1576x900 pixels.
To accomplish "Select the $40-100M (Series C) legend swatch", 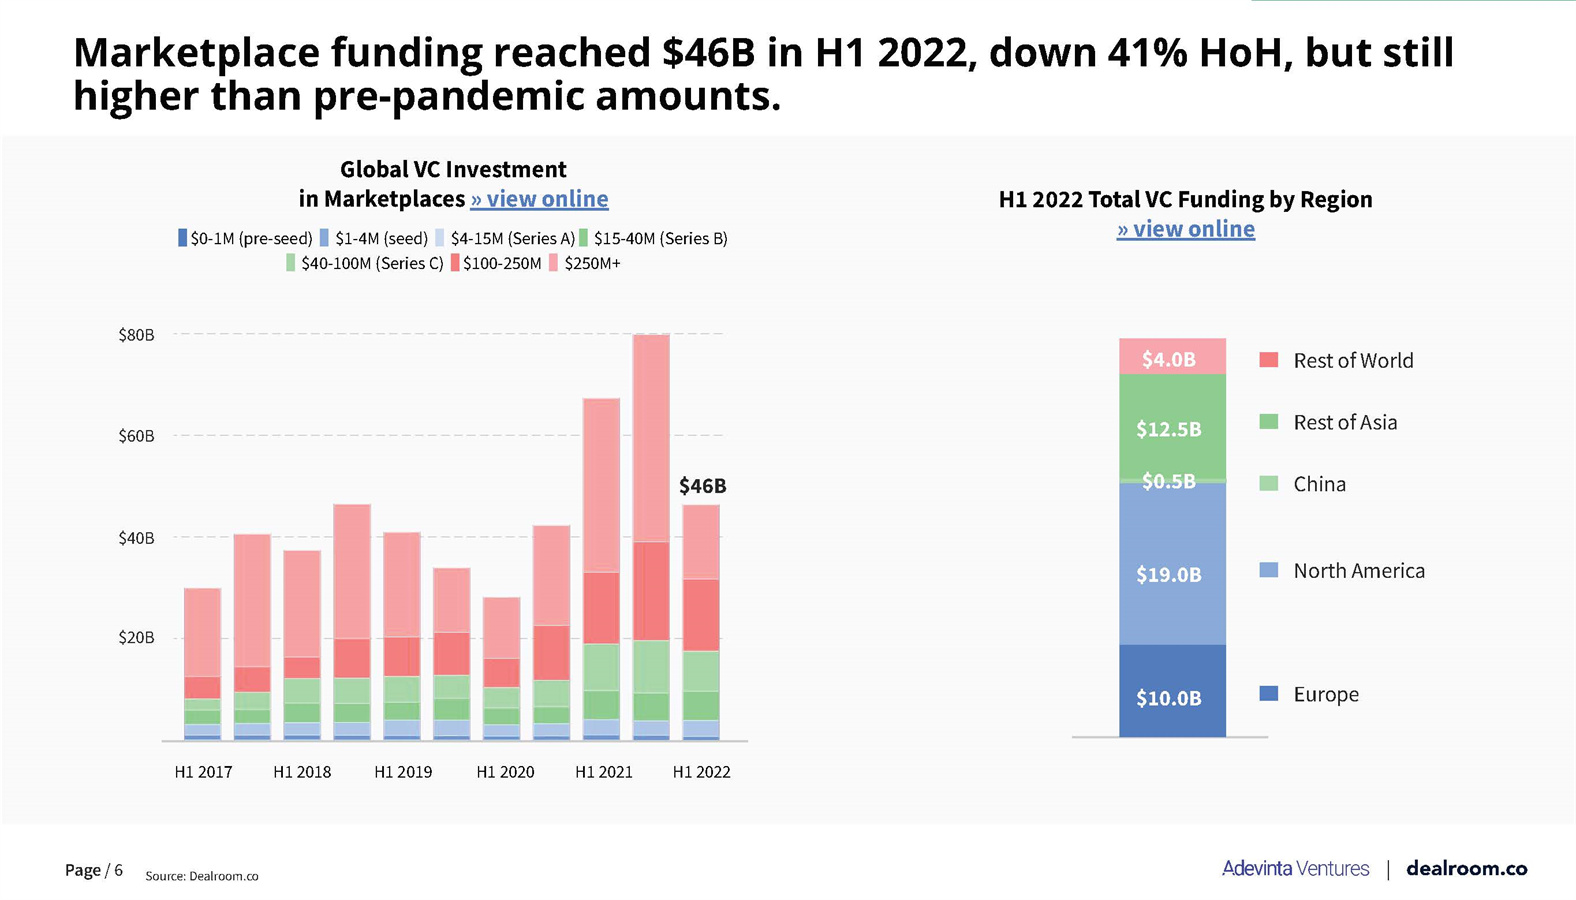I will pyautogui.click(x=291, y=263).
